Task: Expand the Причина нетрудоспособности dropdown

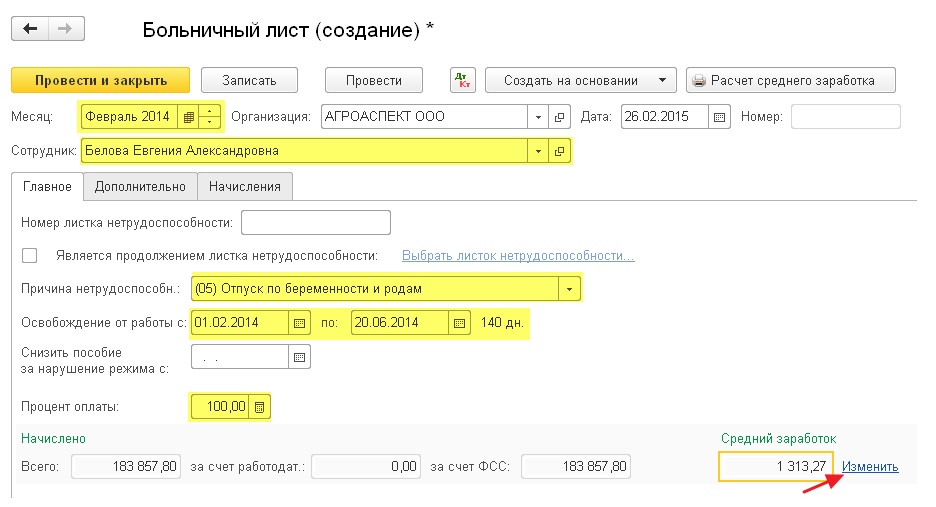Action: coord(569,289)
